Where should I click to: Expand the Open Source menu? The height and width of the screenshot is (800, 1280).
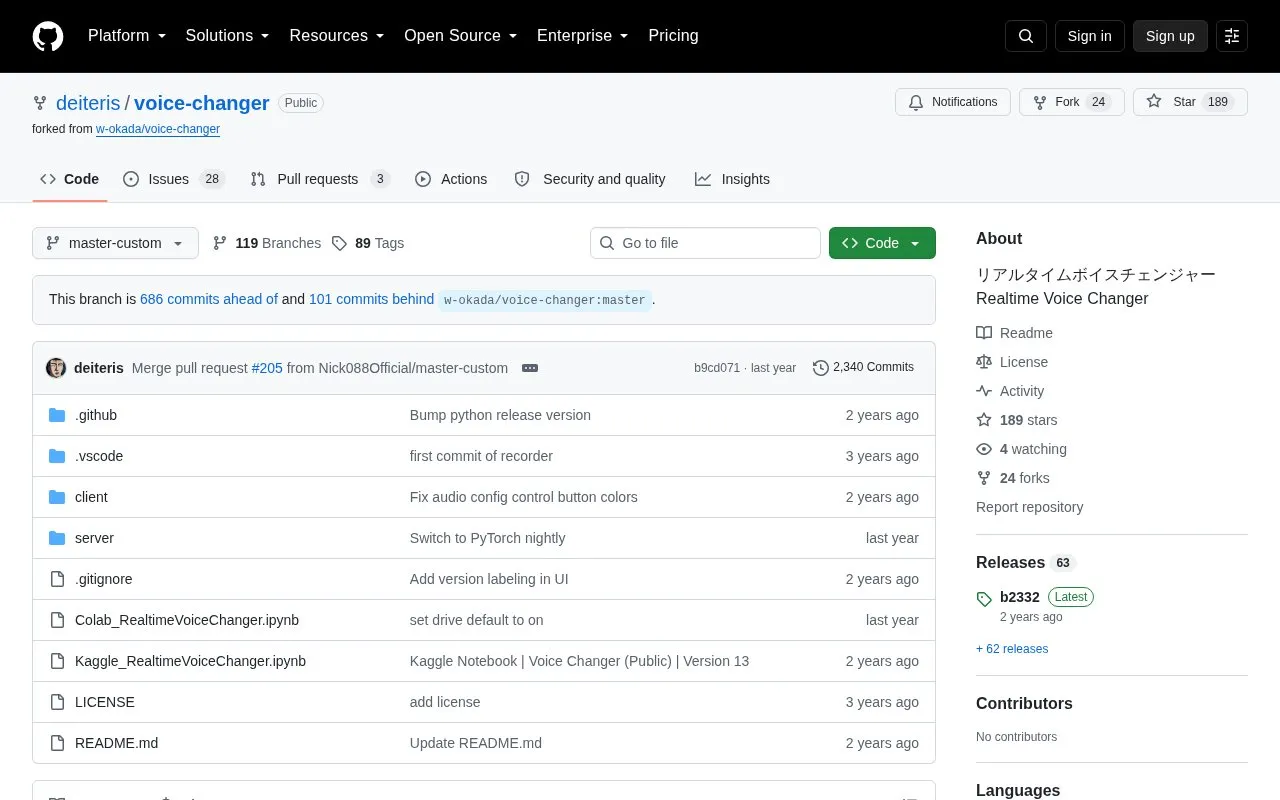pyautogui.click(x=461, y=36)
